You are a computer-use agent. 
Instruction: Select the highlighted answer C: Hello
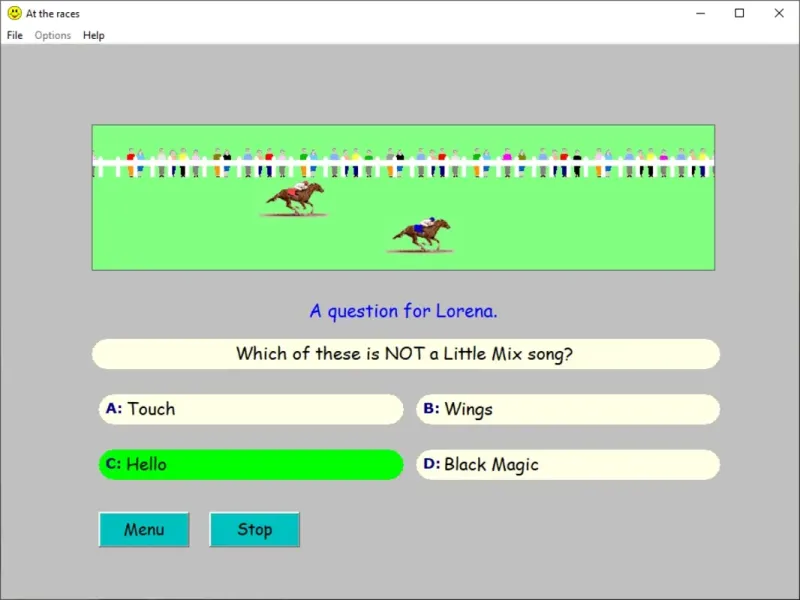coord(251,464)
